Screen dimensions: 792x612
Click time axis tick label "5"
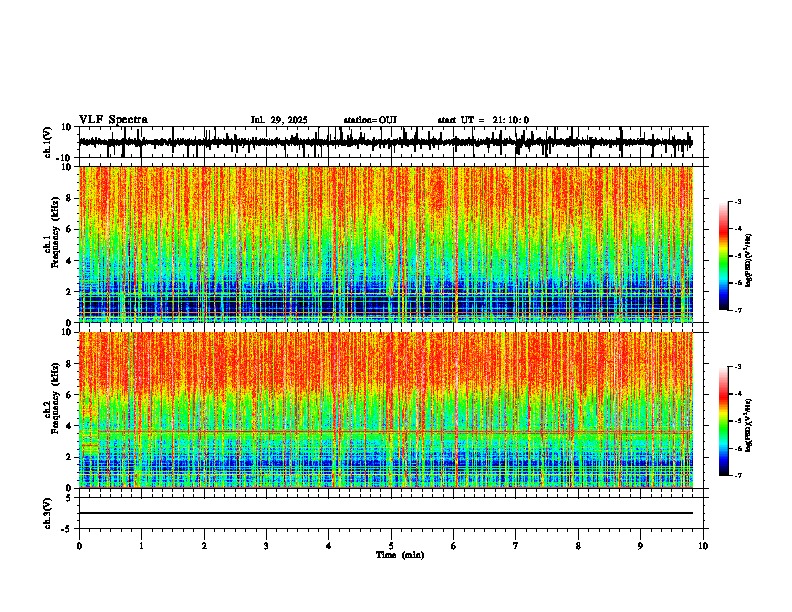(x=391, y=546)
